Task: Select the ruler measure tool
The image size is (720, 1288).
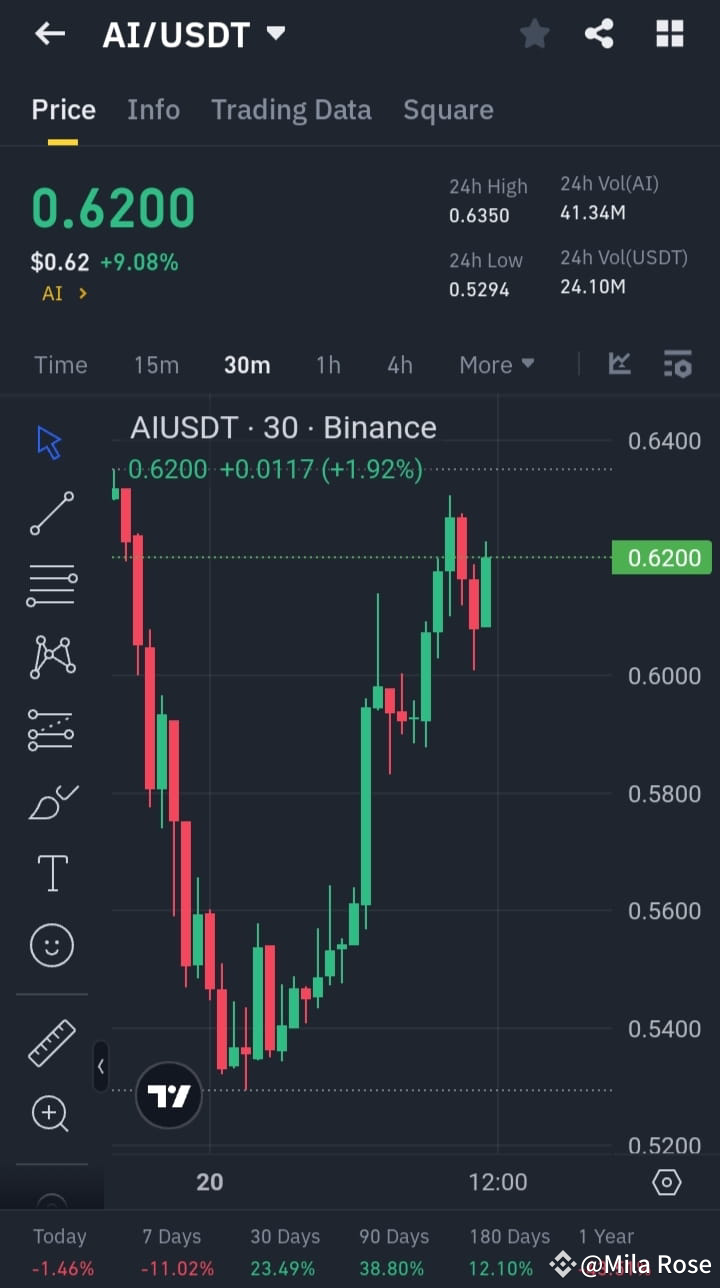Action: point(51,1042)
